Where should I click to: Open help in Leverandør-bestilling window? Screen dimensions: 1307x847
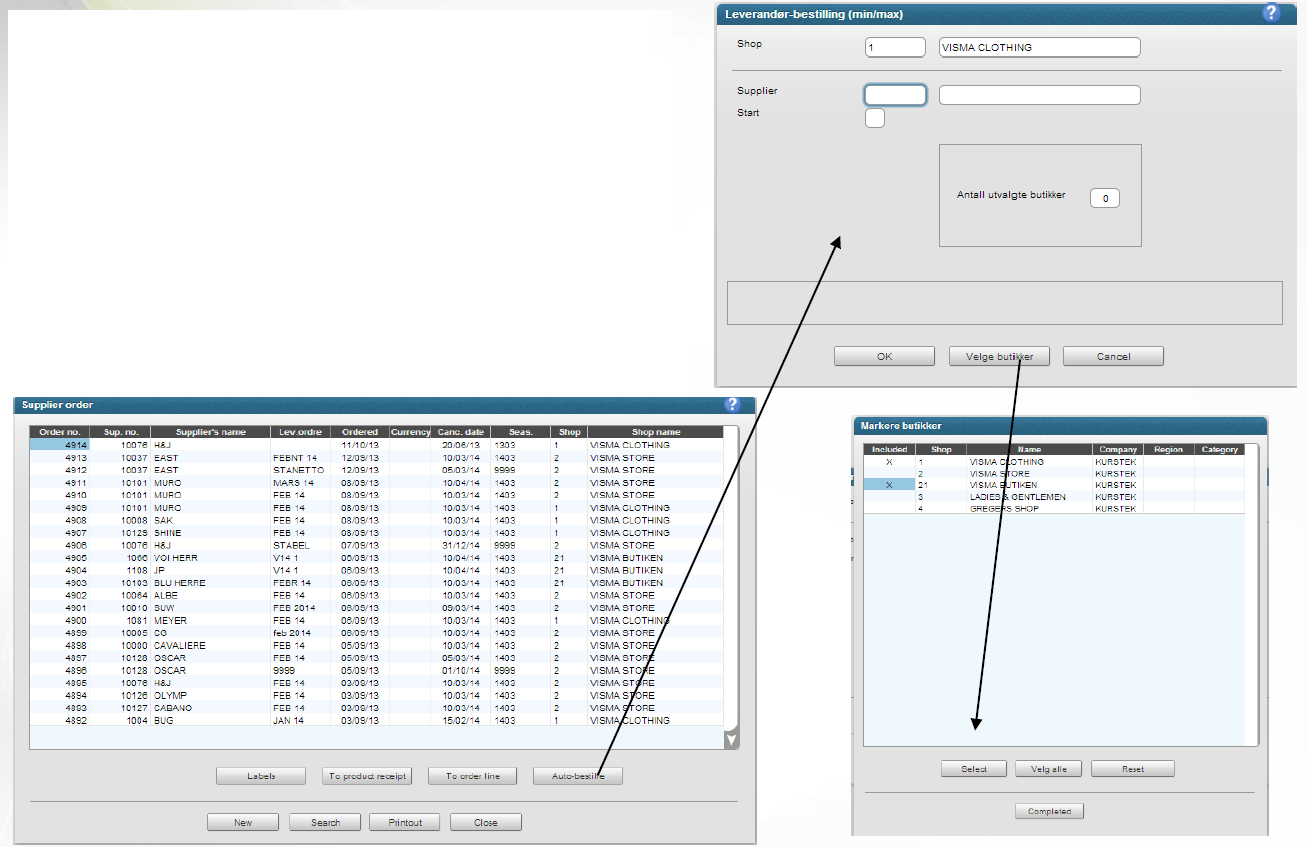tap(1271, 13)
